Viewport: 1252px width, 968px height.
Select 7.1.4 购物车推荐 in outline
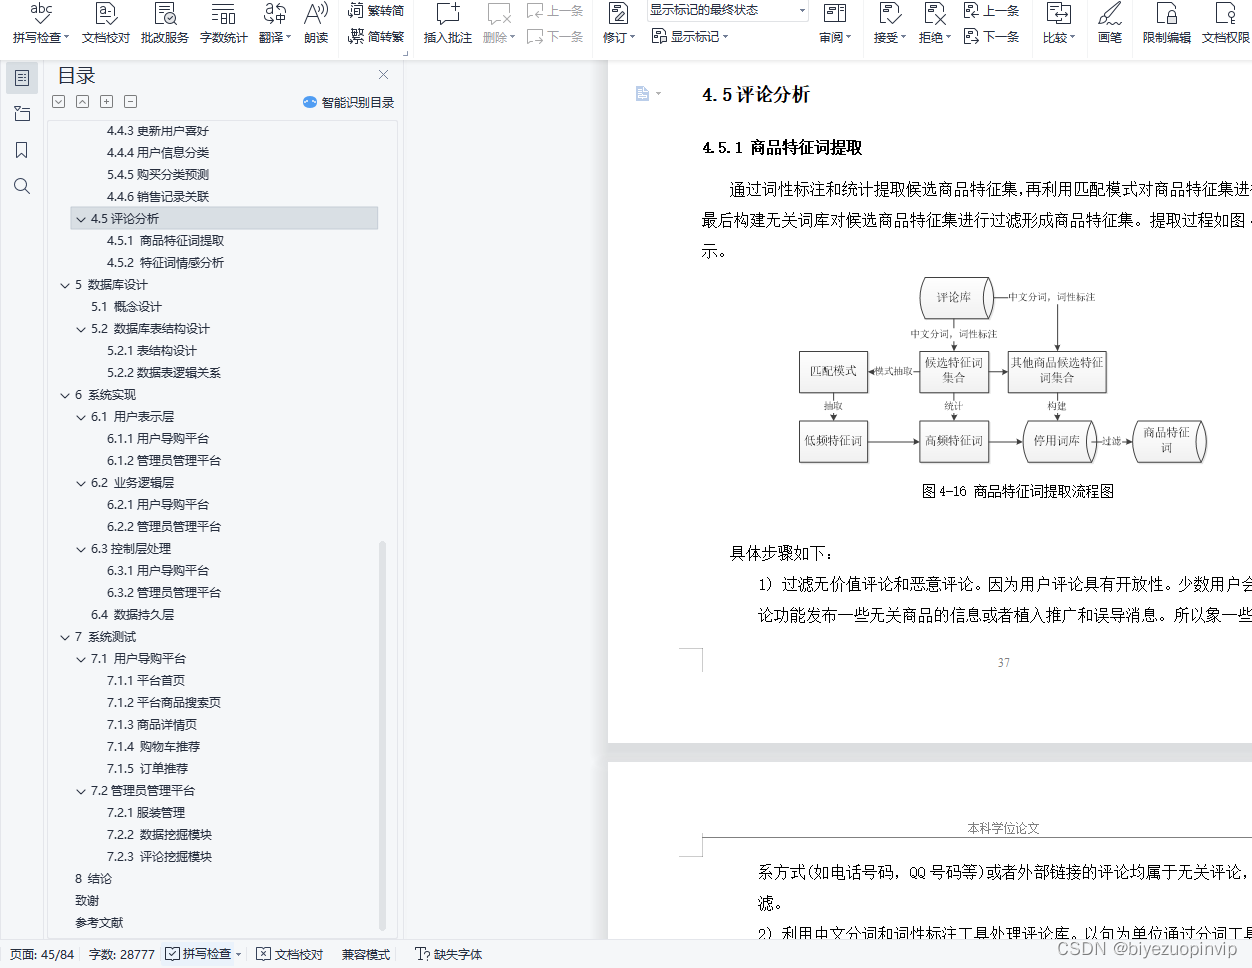(154, 747)
